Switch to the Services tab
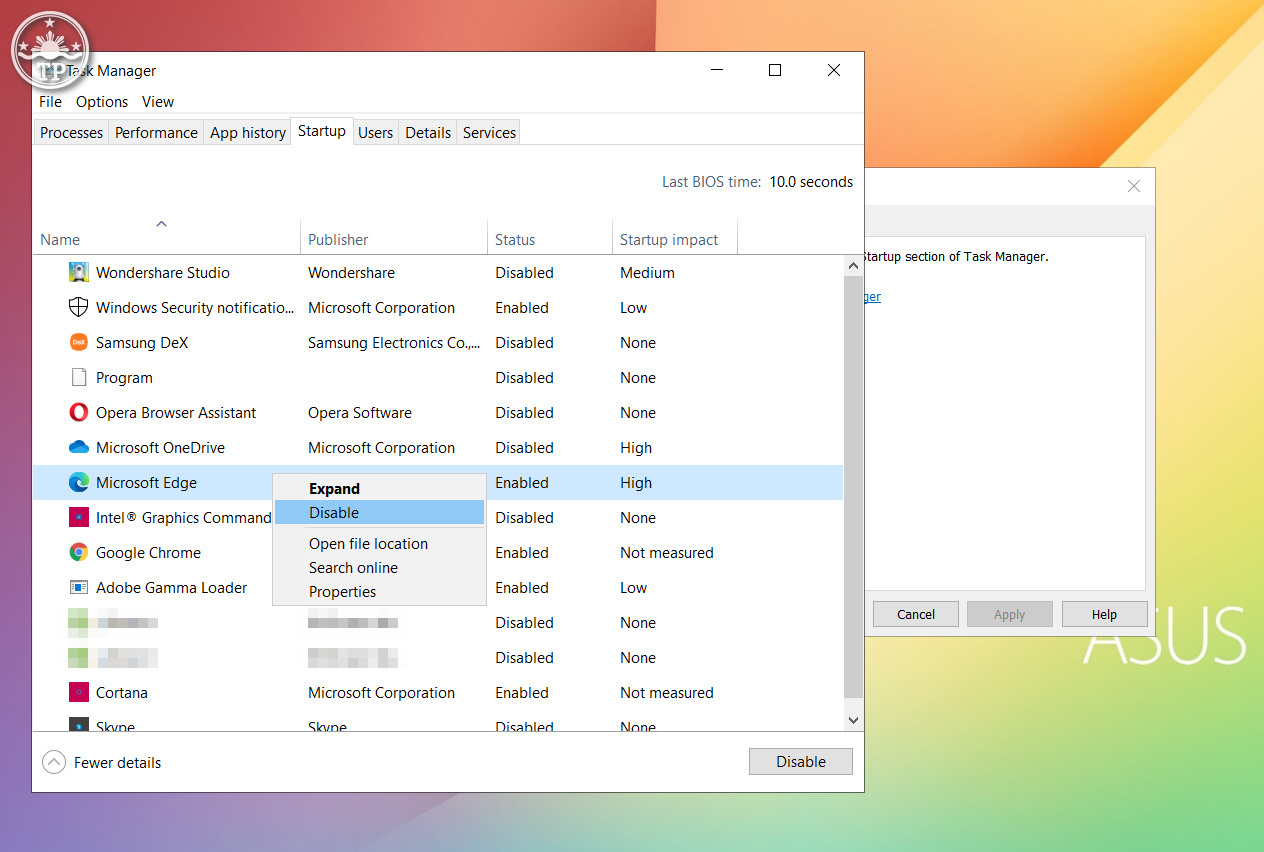 click(489, 132)
